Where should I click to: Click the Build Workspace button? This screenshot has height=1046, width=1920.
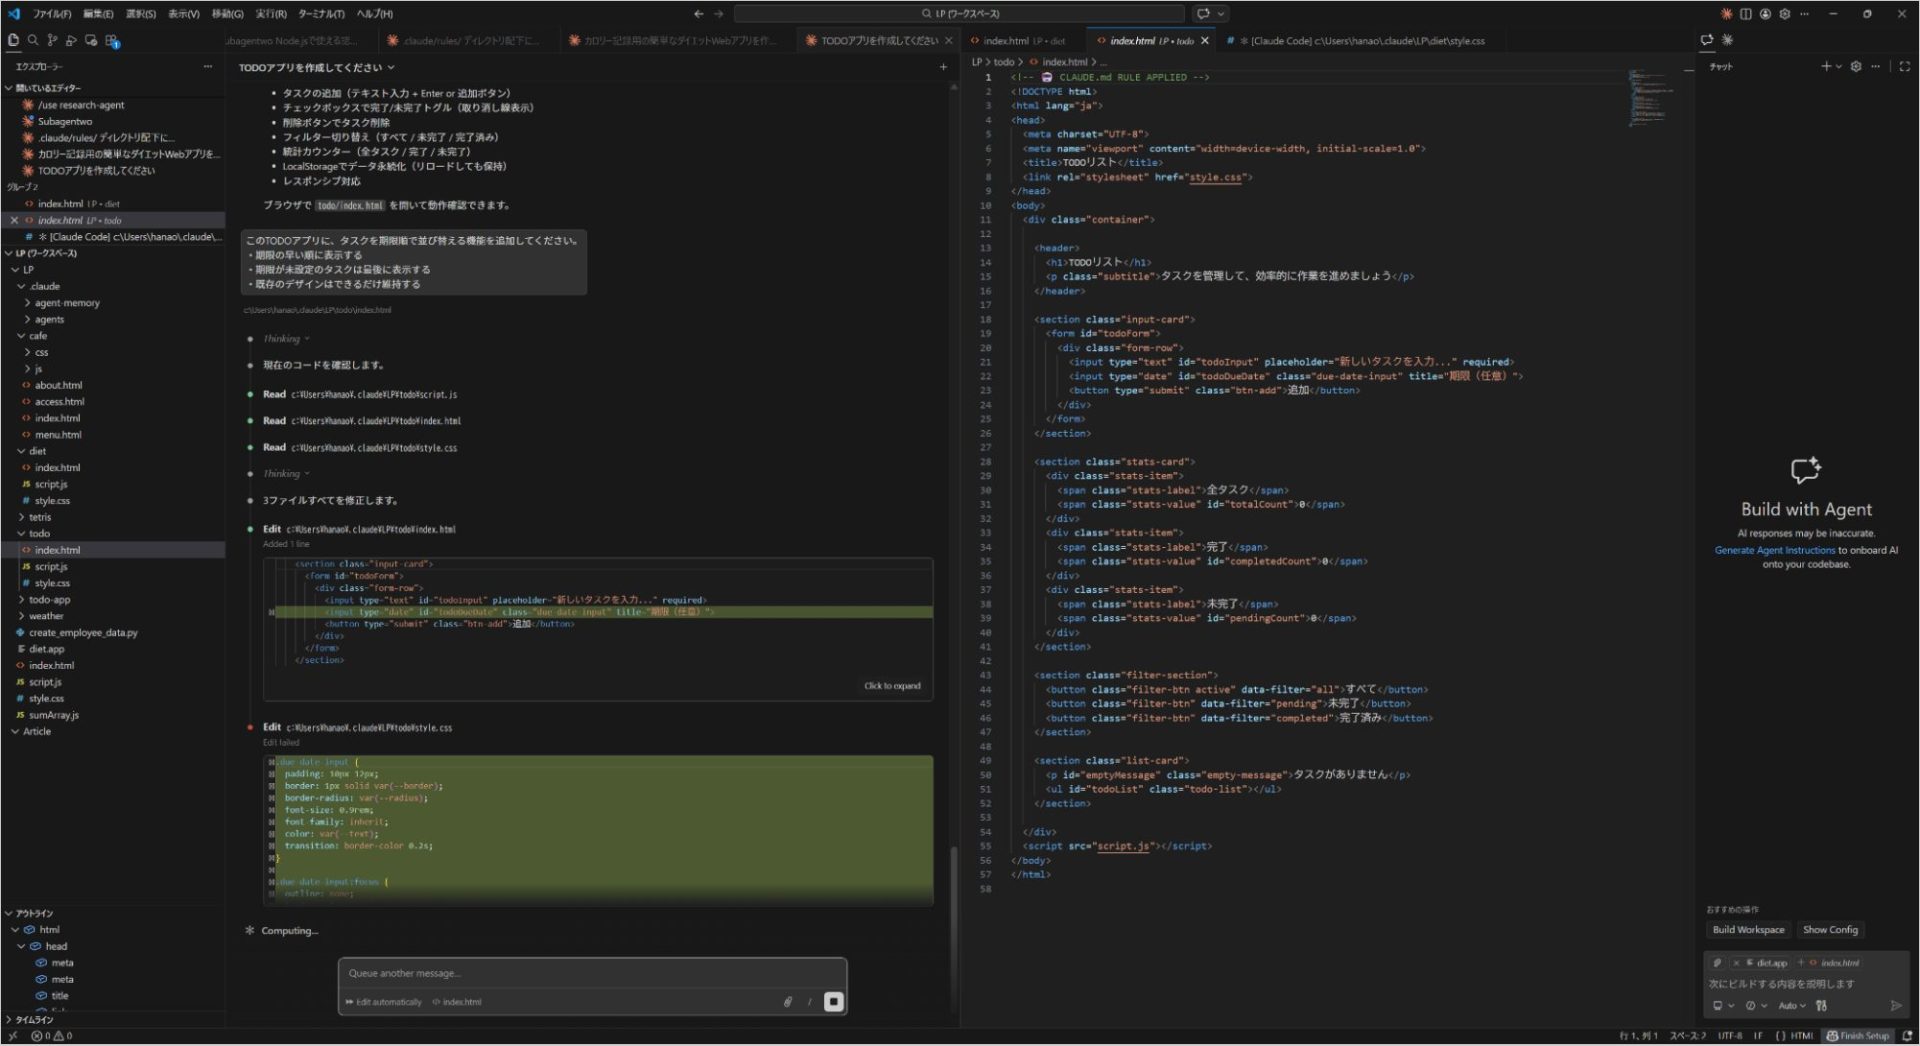(x=1748, y=930)
